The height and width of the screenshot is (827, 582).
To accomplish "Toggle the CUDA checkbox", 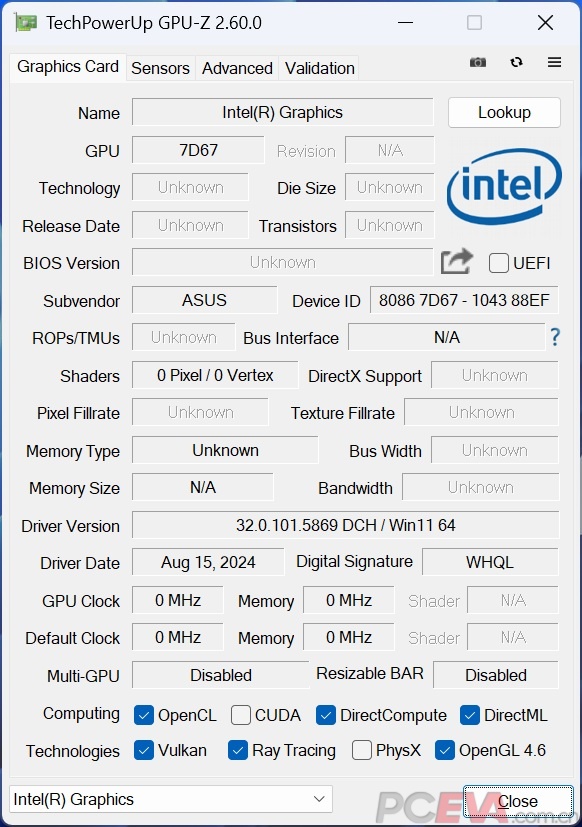I will (x=241, y=715).
